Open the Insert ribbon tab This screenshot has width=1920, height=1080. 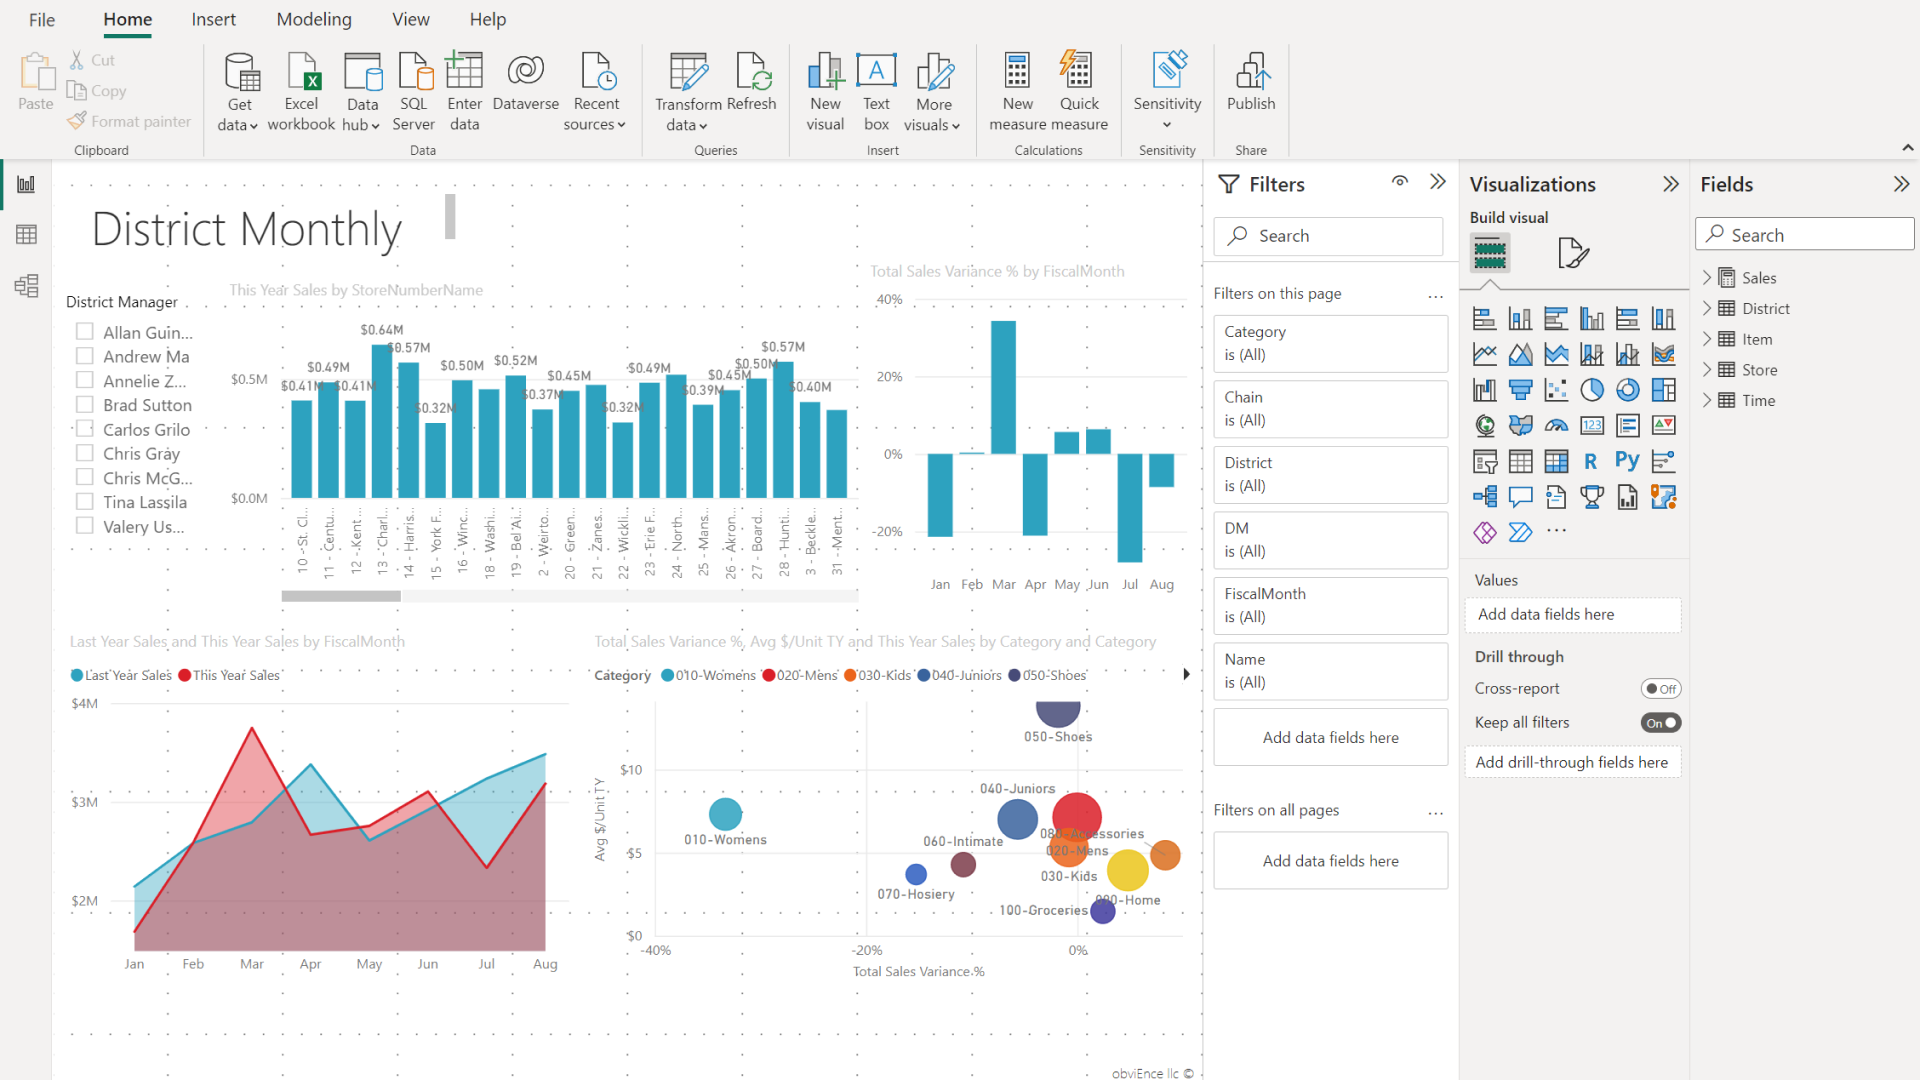pyautogui.click(x=214, y=19)
